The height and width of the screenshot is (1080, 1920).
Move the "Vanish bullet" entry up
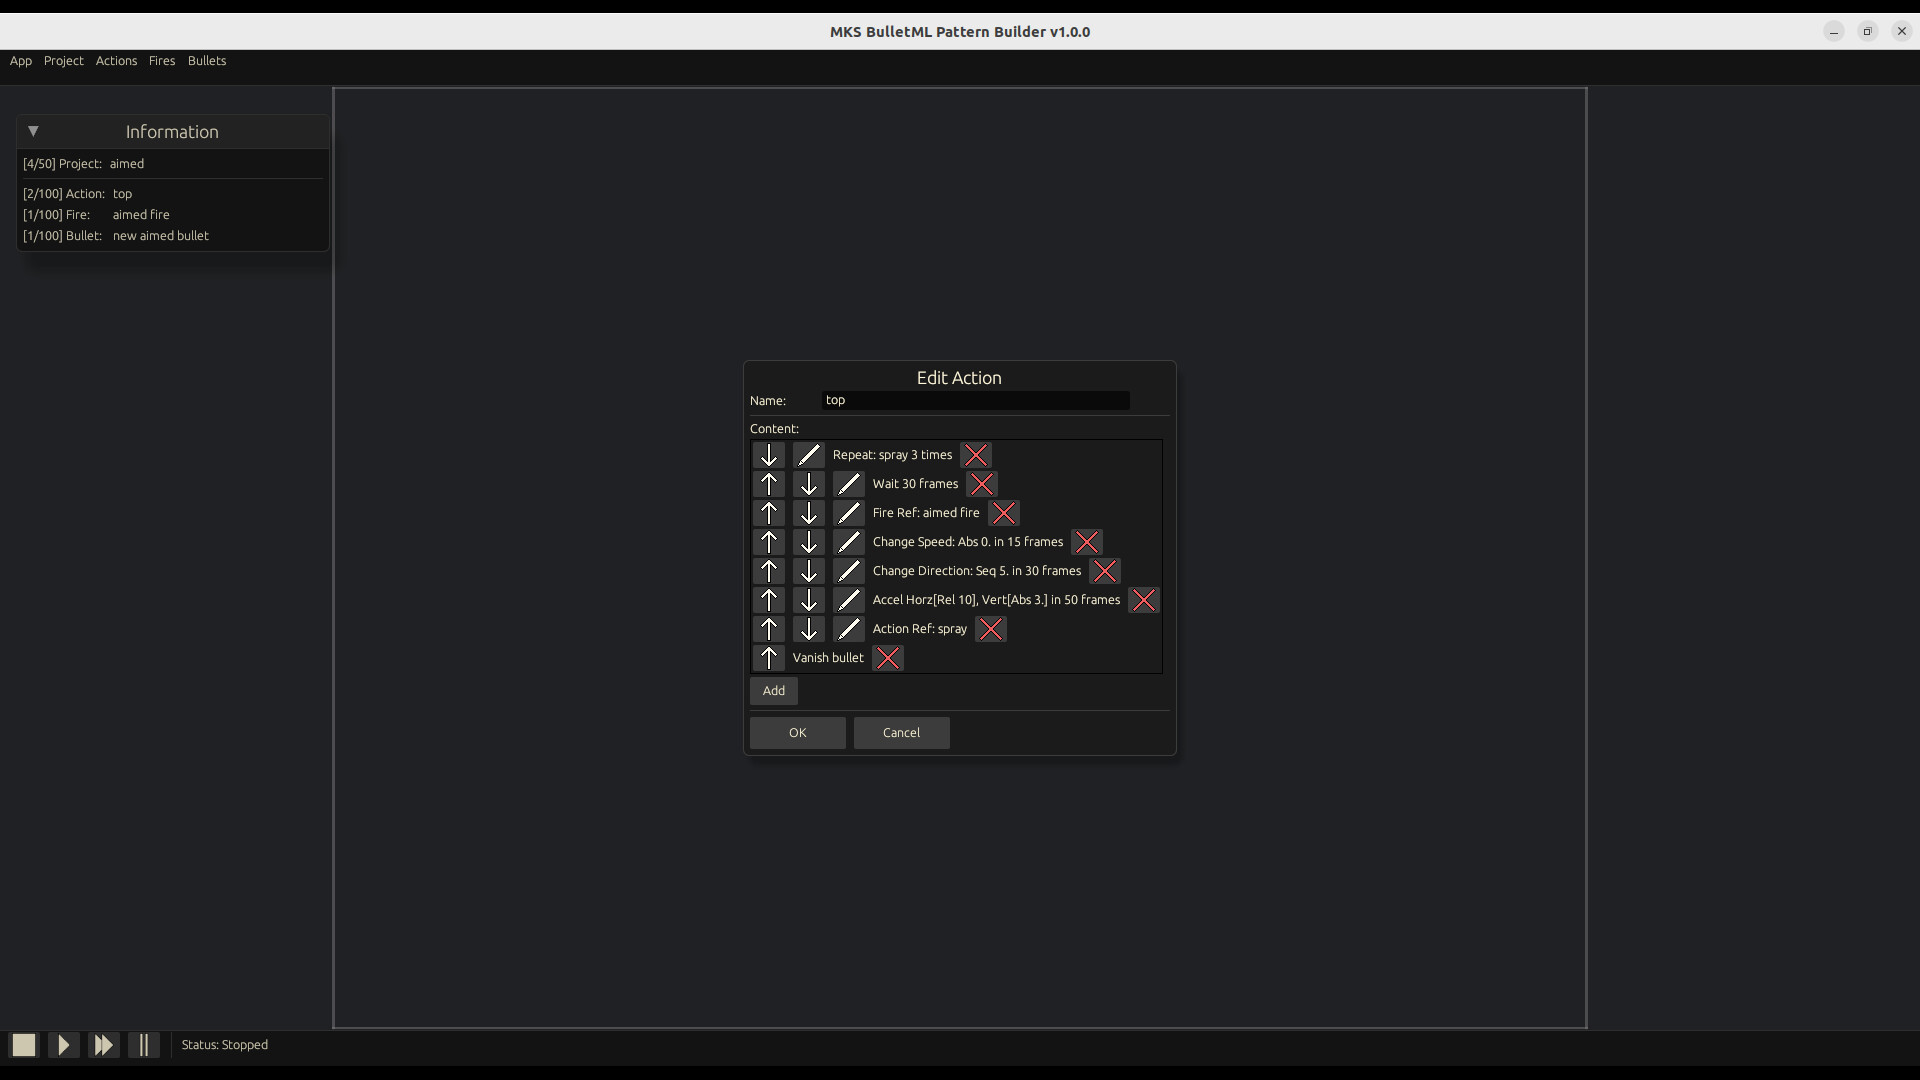[767, 658]
